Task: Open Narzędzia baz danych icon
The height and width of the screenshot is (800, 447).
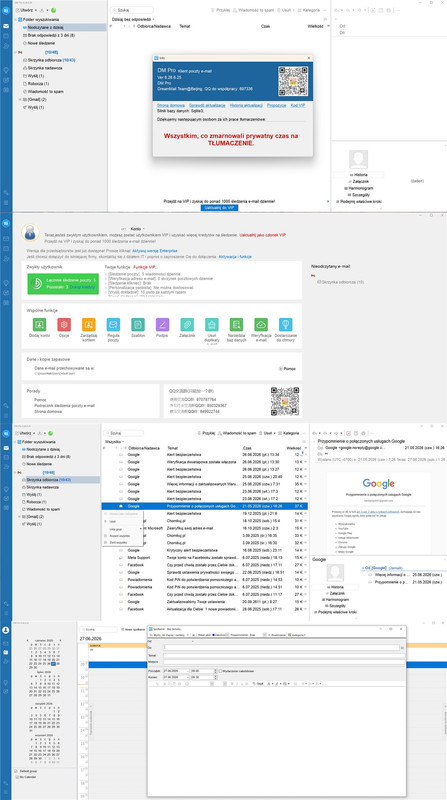Action: [x=236, y=324]
